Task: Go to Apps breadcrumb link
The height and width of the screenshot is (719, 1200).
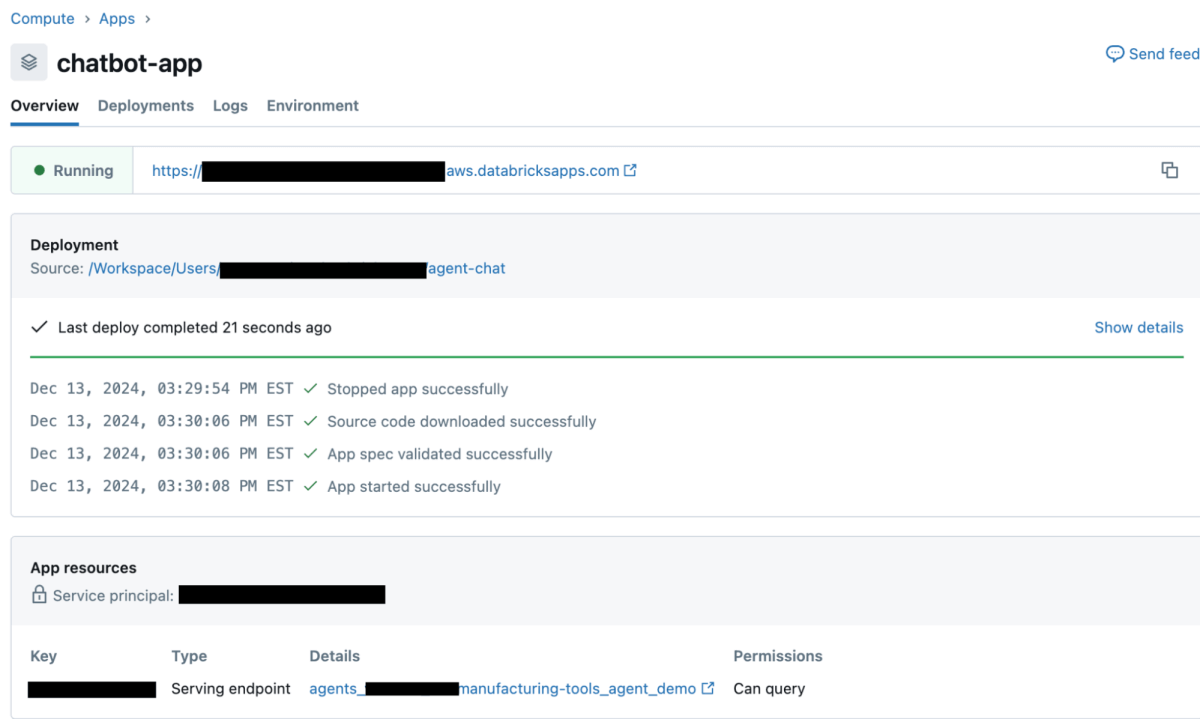Action: tap(117, 19)
